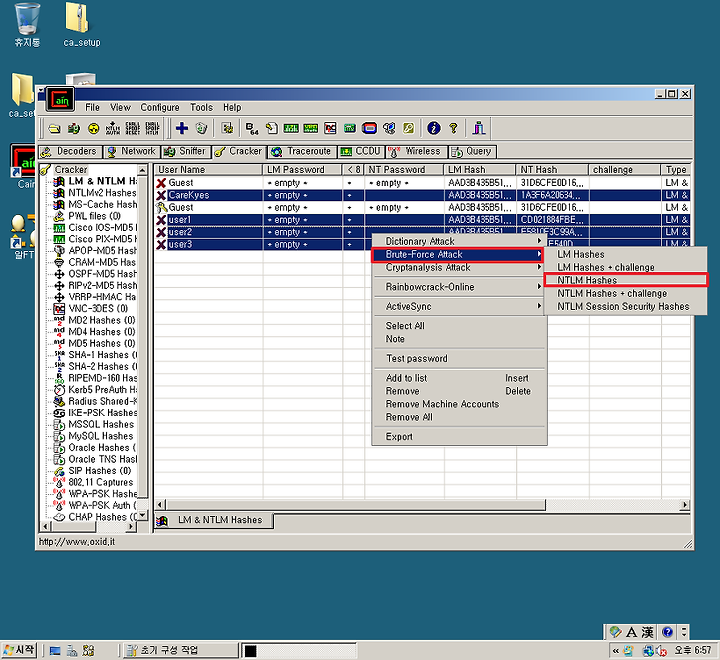This screenshot has height=660, width=720.
Task: Click the LM & NTLM Hashes bottom tab
Action: 214,520
